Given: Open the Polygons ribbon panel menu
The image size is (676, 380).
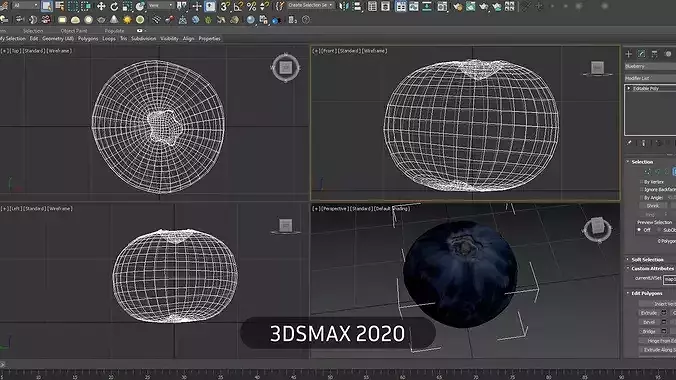Looking at the screenshot, I should [88, 39].
